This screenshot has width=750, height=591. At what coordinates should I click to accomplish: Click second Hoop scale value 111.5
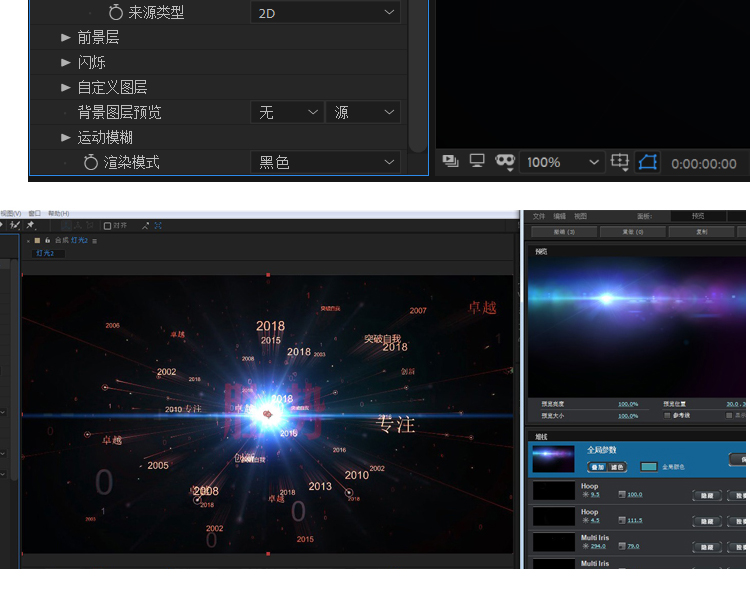(x=635, y=520)
